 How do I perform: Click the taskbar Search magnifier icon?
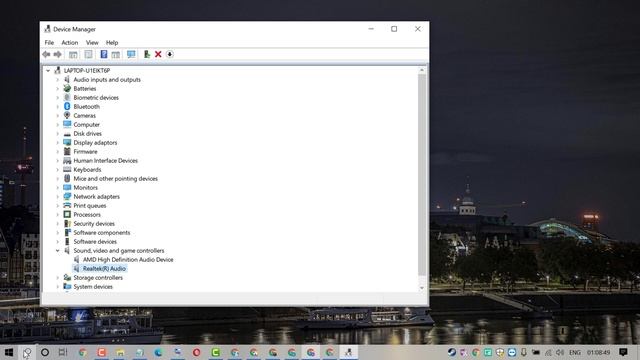point(27,352)
